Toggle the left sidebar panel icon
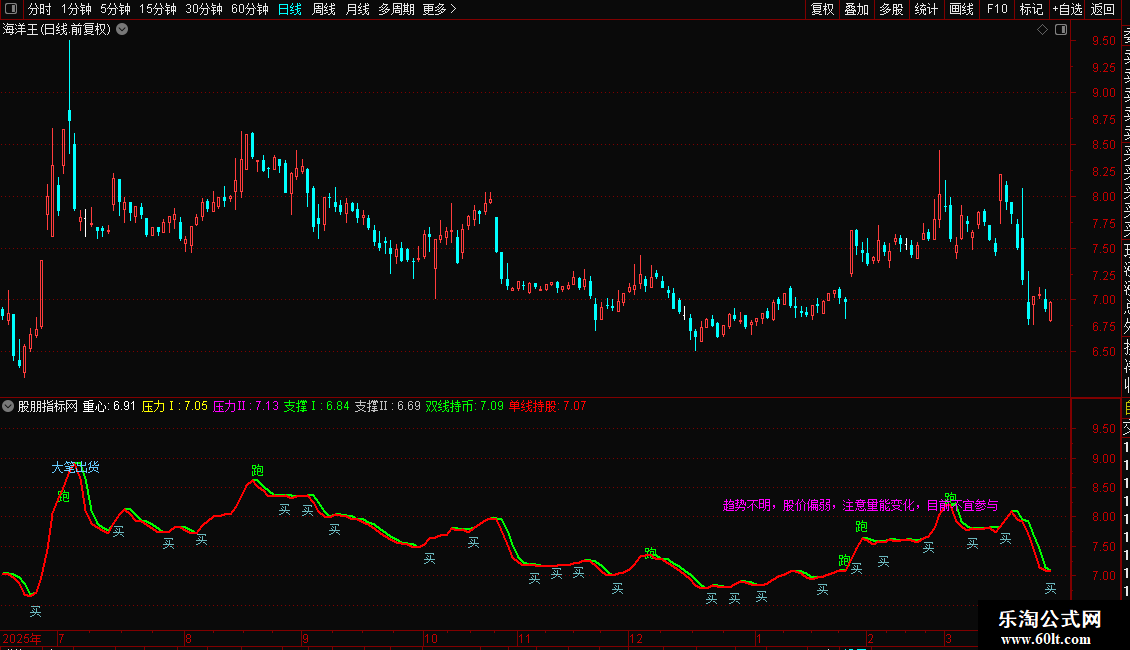 click(x=11, y=9)
